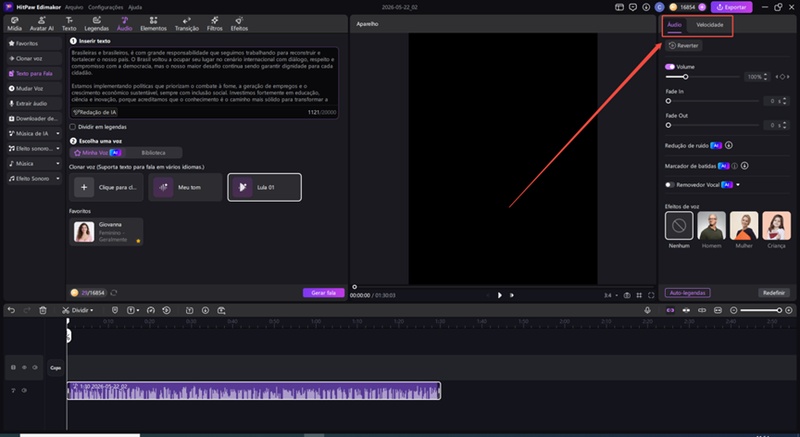Image resolution: width=800 pixels, height=437 pixels.
Task: Undo the last action in the timeline toolbar
Action: click(11, 310)
